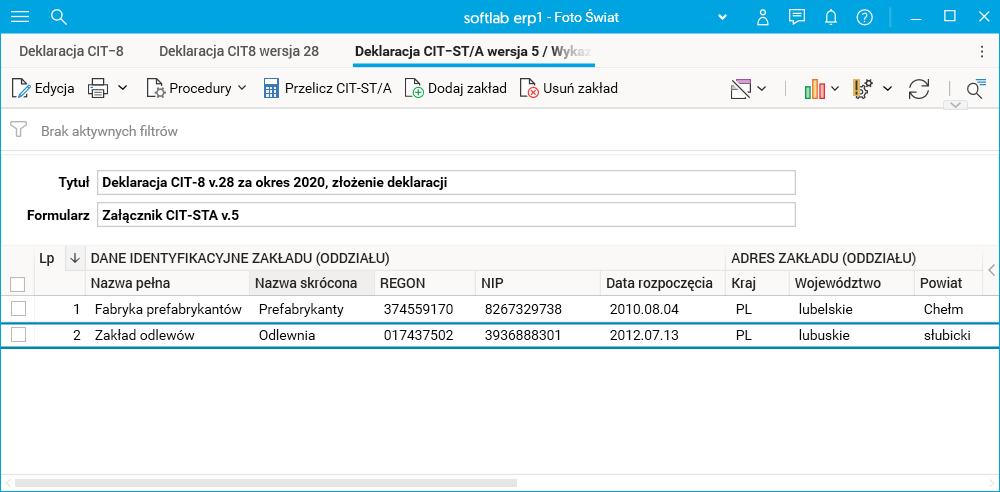Click Dodaj zakład button
This screenshot has height=492, width=1000.
click(456, 89)
